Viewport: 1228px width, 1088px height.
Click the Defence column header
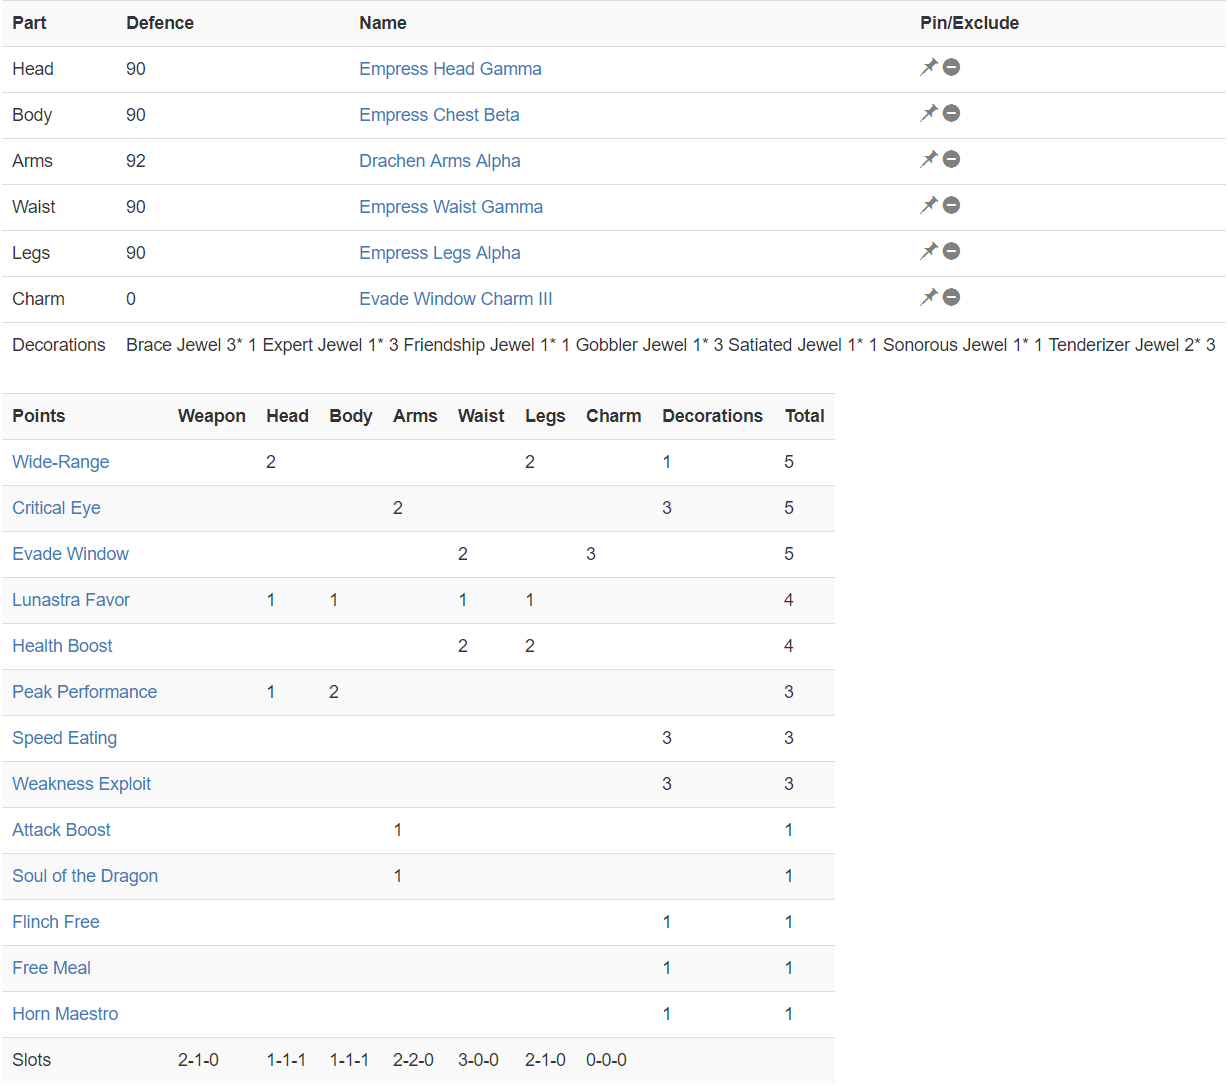tap(160, 23)
